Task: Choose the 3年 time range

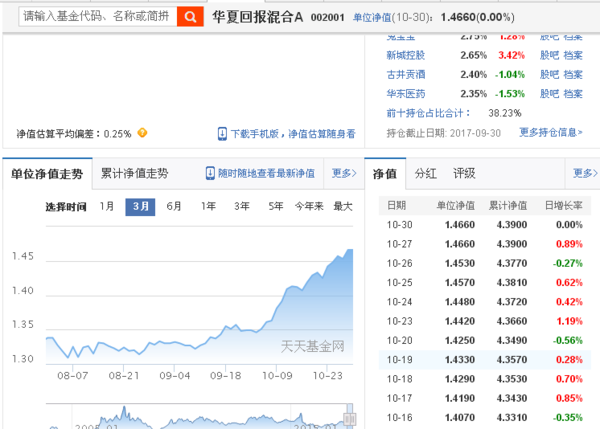Action: [x=242, y=207]
